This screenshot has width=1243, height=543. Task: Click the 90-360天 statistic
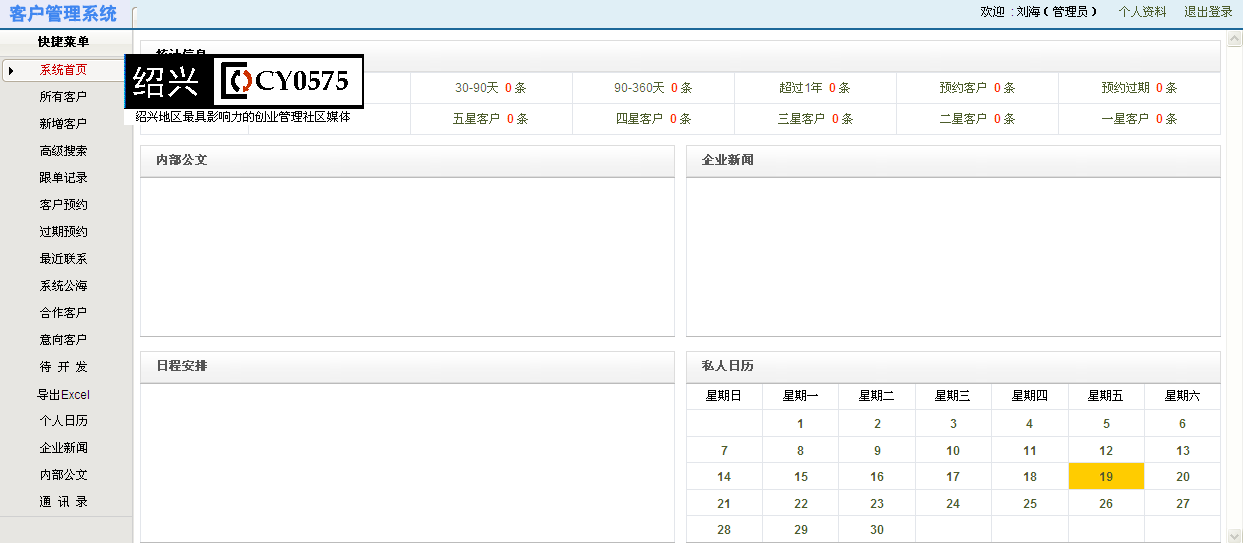tap(653, 88)
